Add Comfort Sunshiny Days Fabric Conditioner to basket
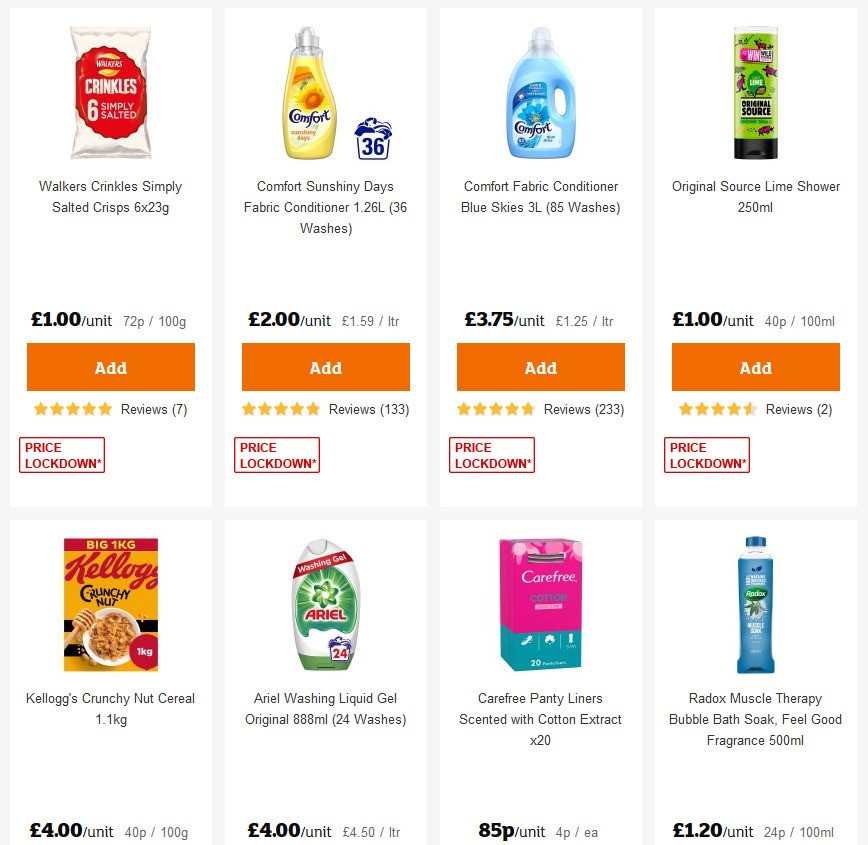868x845 pixels. pyautogui.click(x=325, y=367)
